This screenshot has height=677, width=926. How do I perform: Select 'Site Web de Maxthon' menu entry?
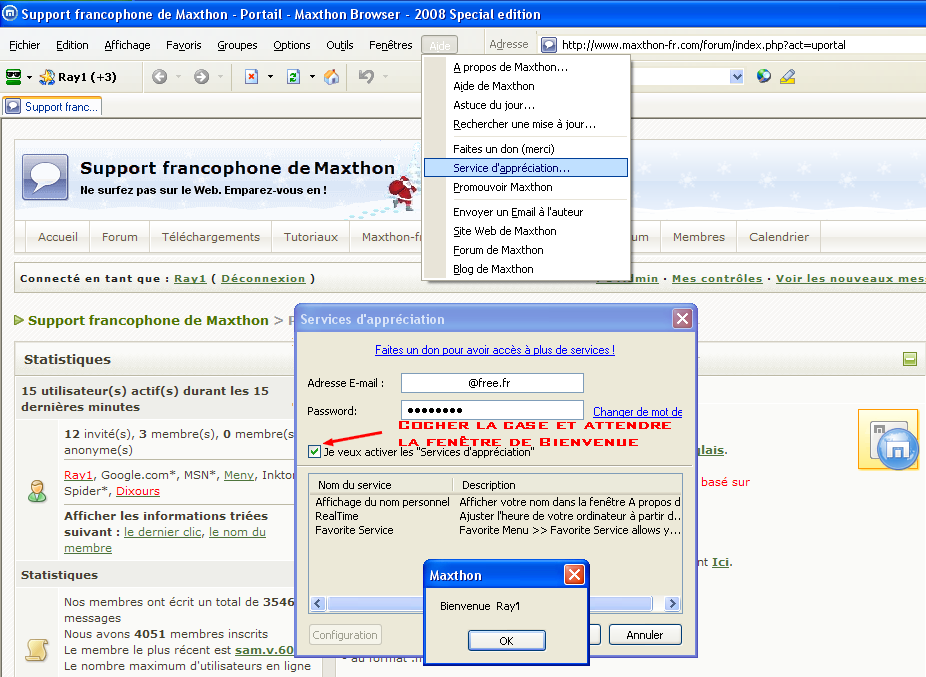[526, 231]
